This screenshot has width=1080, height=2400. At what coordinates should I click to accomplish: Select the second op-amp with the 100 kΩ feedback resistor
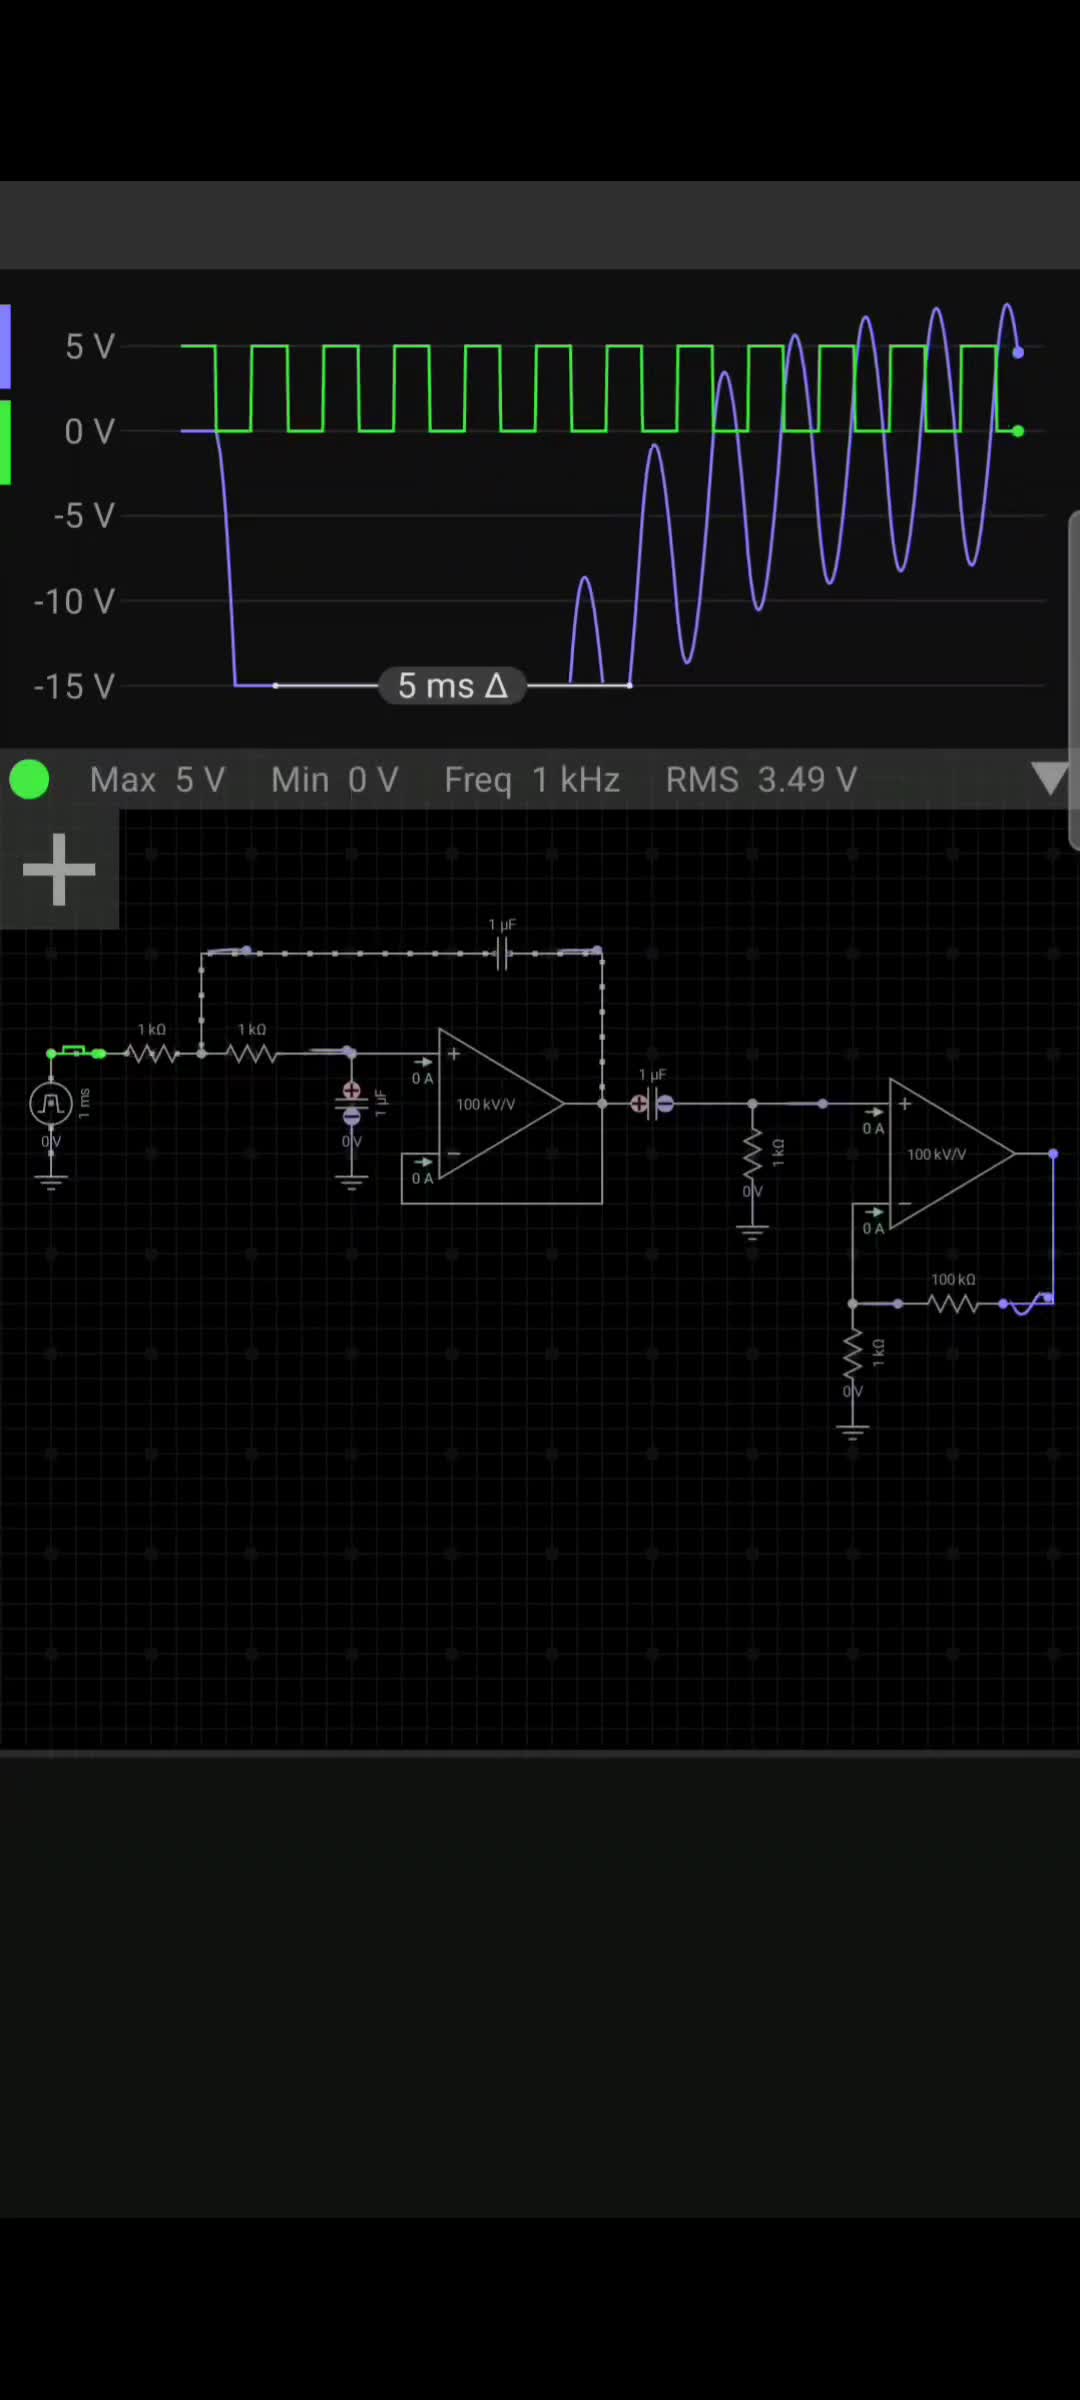click(951, 1154)
